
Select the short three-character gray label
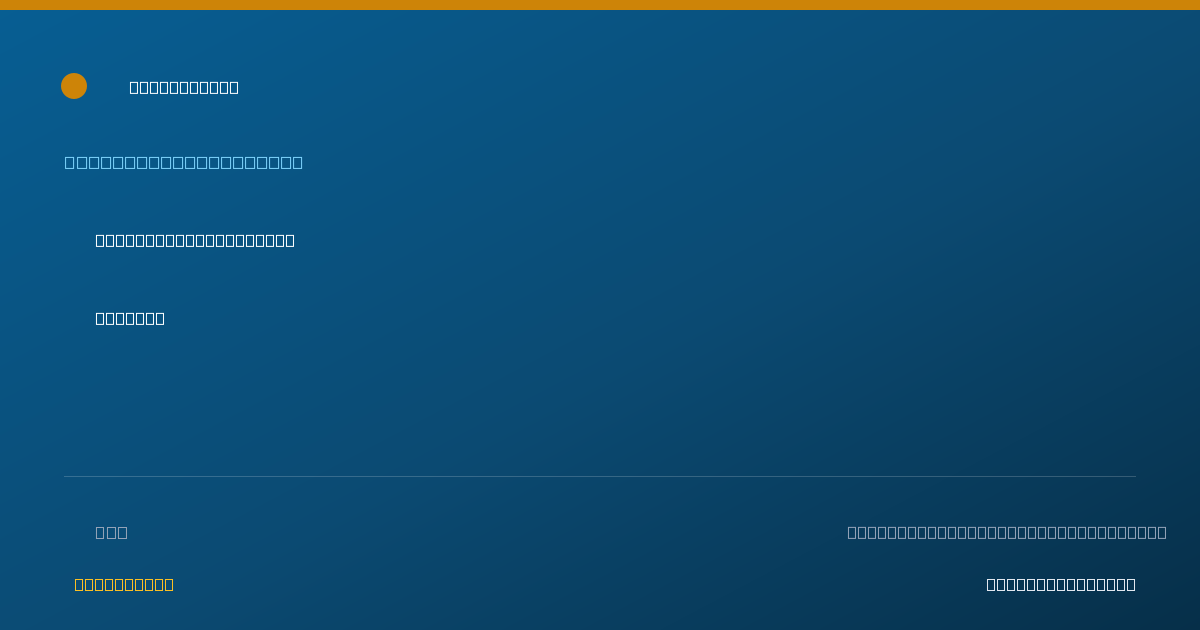click(x=112, y=532)
